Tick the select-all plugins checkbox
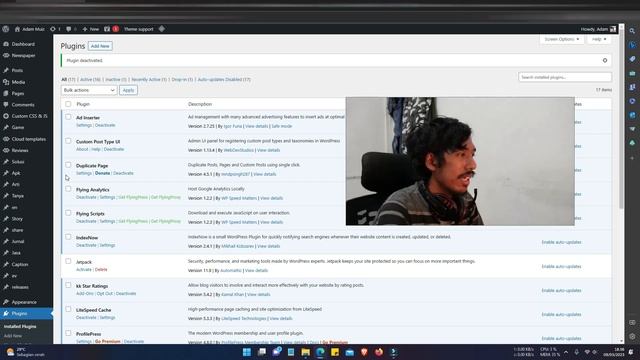This screenshot has width=640, height=360. (x=68, y=104)
